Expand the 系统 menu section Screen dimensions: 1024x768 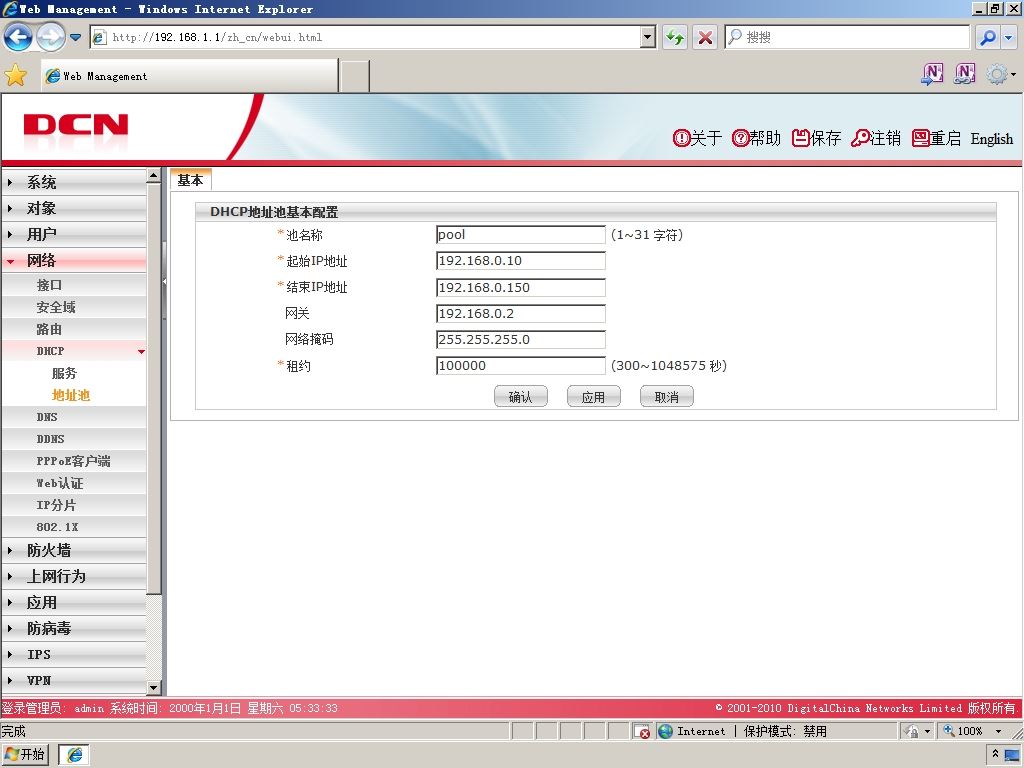[74, 182]
